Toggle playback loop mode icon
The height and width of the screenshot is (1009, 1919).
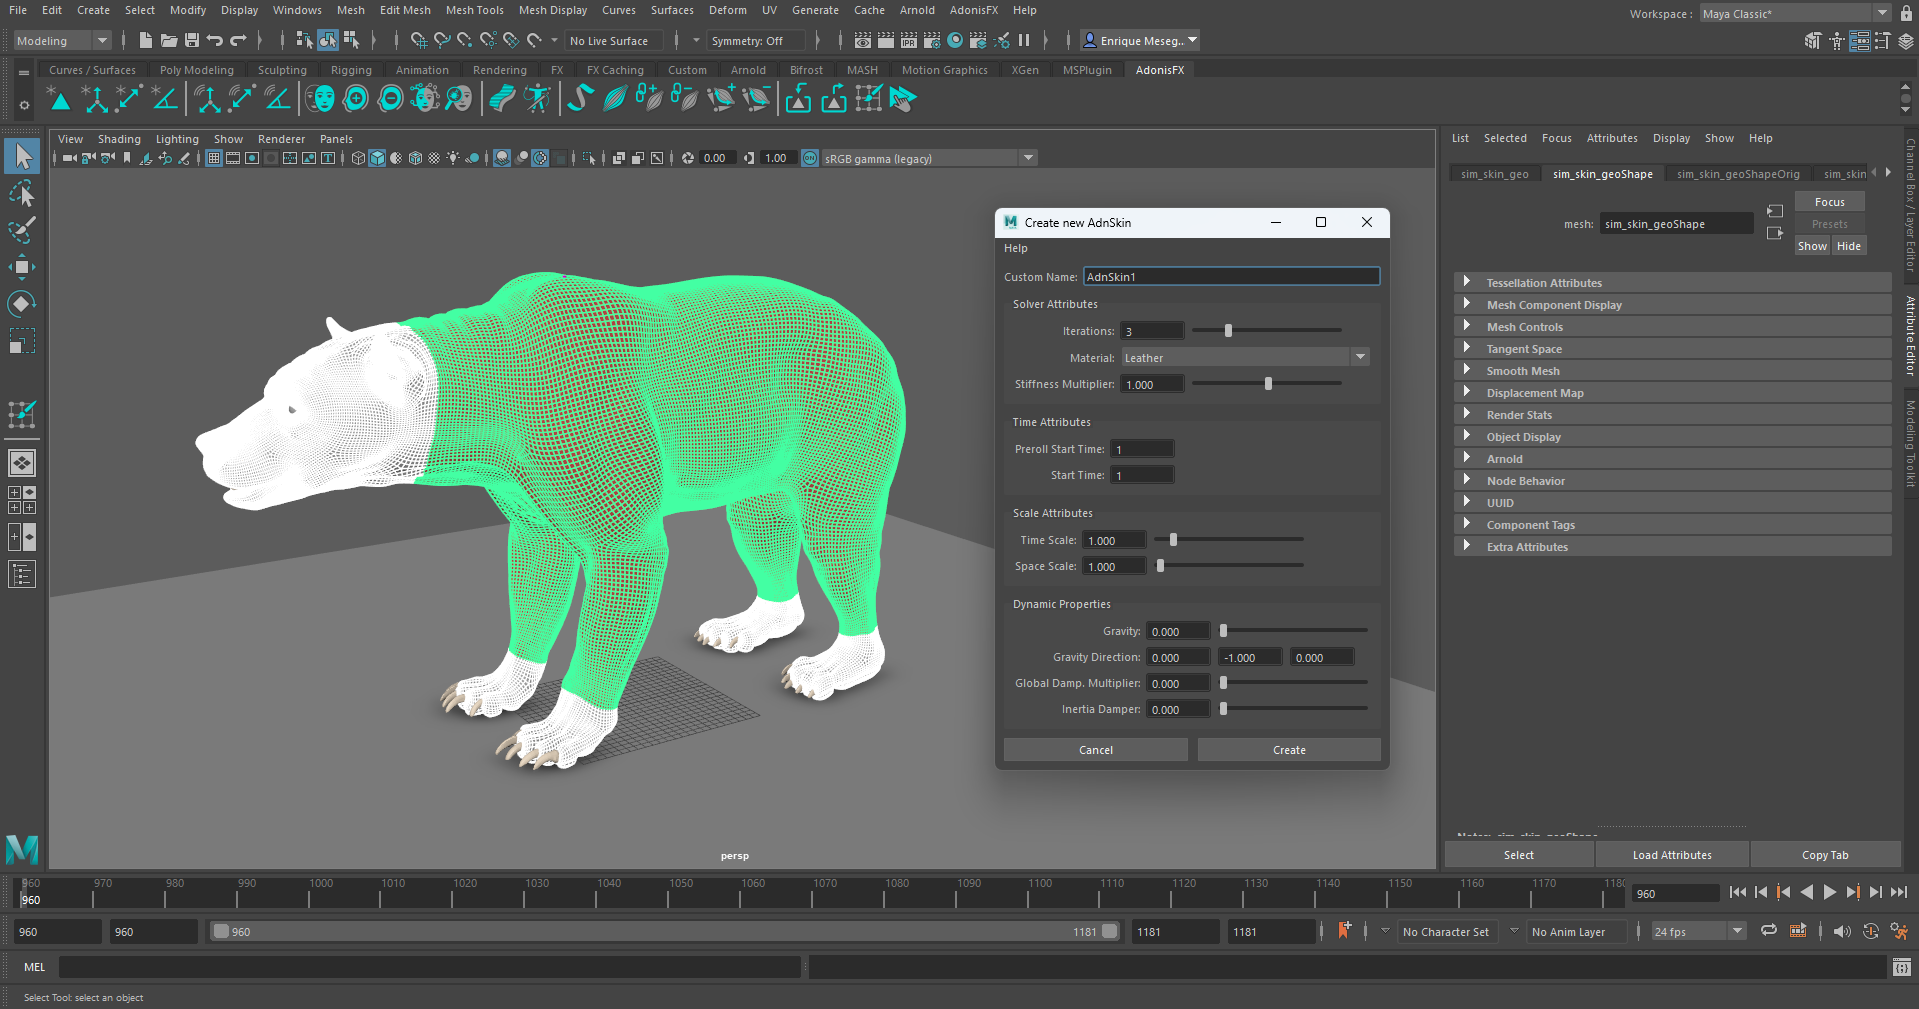[x=1769, y=931]
